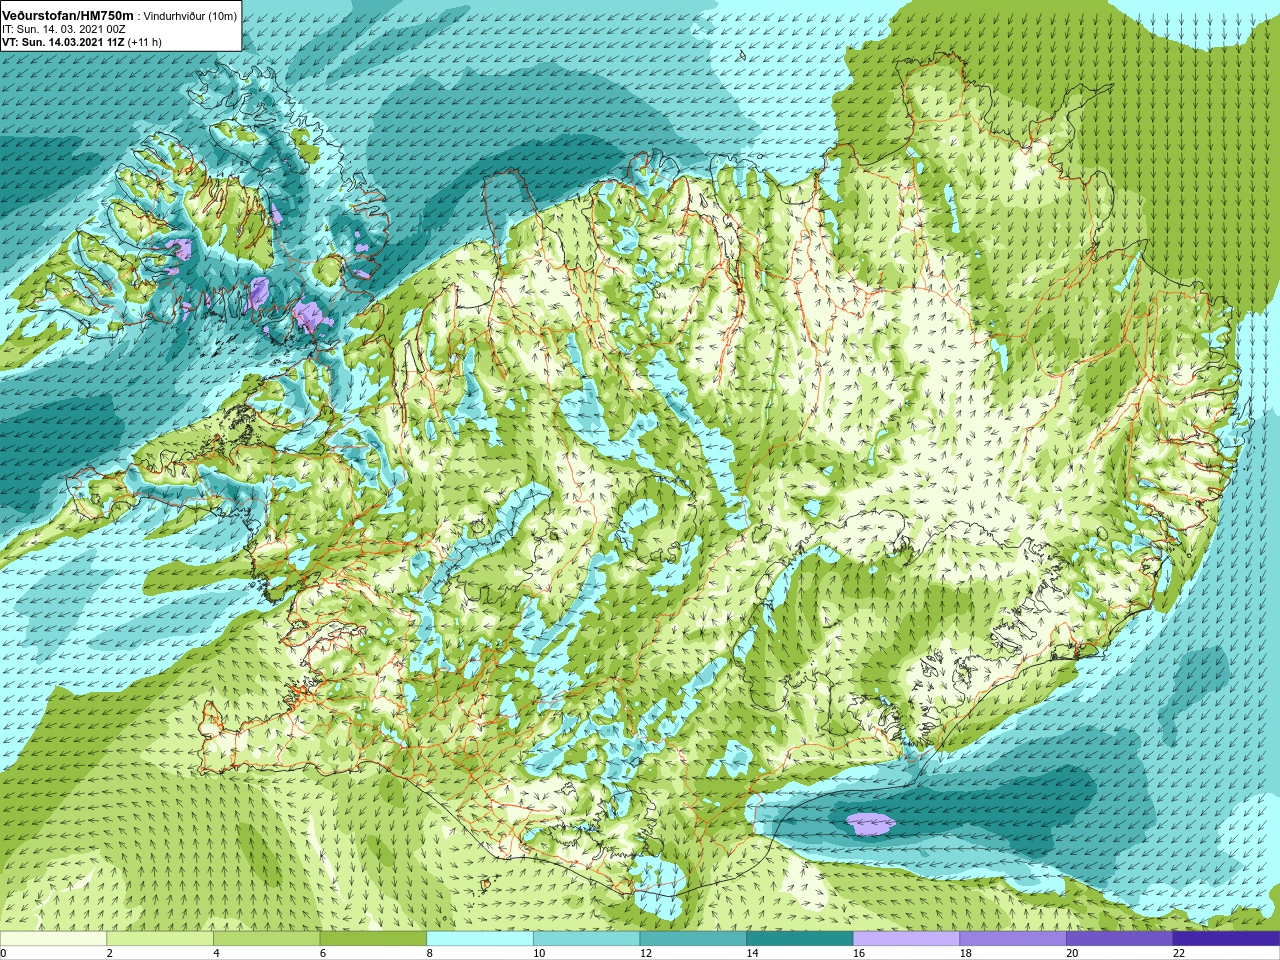Click the legend tick label '16'
Viewport: 1280px width, 960px height.
coord(857,953)
